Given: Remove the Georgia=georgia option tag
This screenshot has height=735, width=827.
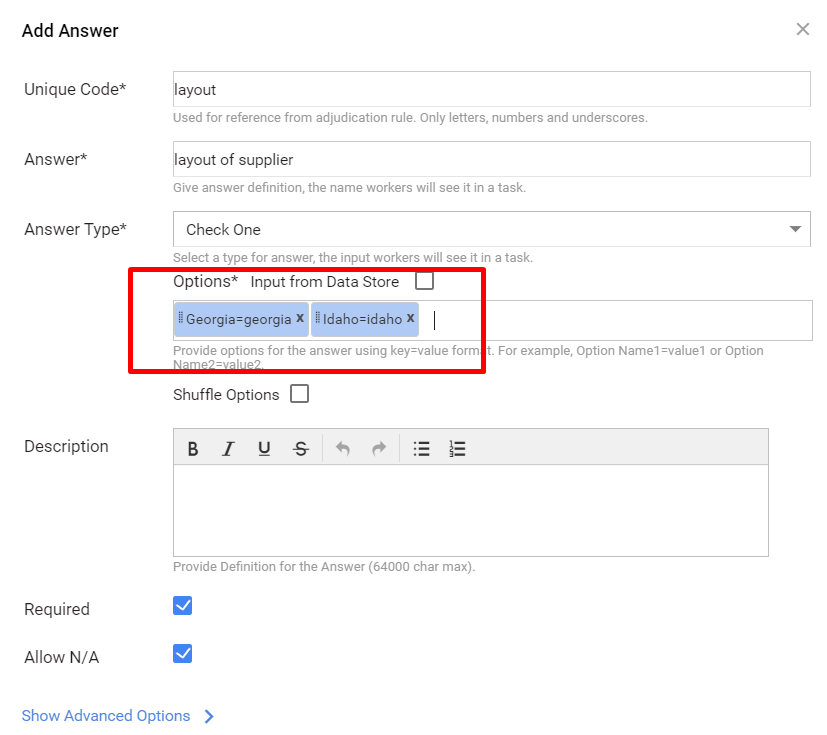Looking at the screenshot, I should click(300, 318).
